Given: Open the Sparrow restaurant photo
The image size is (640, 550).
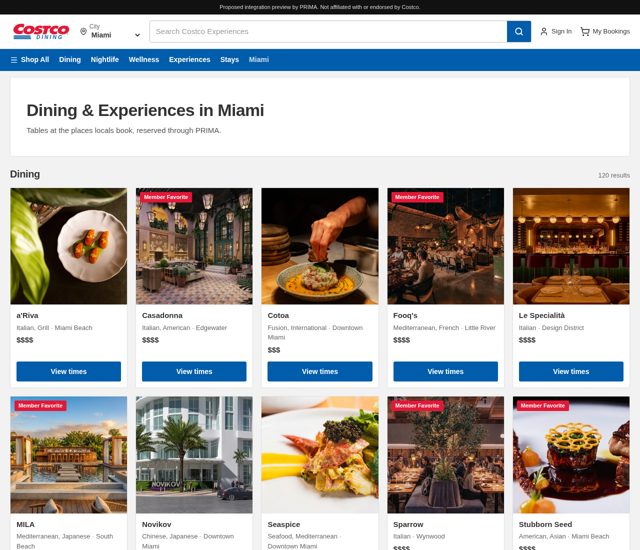Looking at the screenshot, I should 446,455.
